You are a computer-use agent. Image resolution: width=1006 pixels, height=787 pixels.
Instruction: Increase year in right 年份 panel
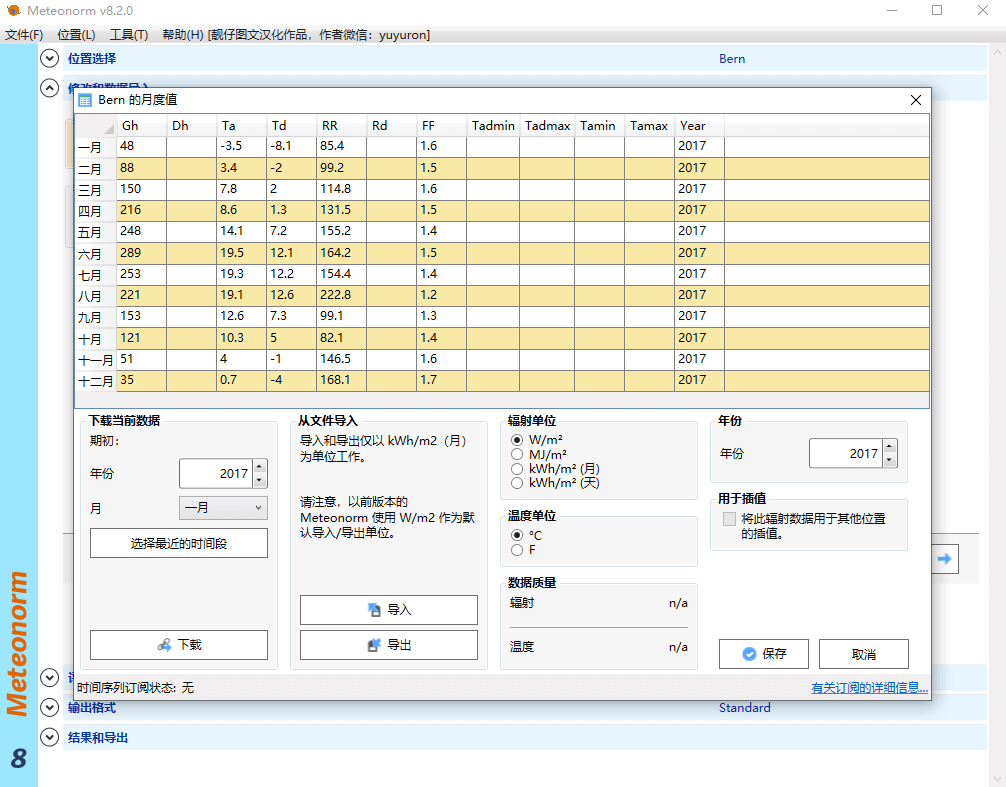[889, 447]
